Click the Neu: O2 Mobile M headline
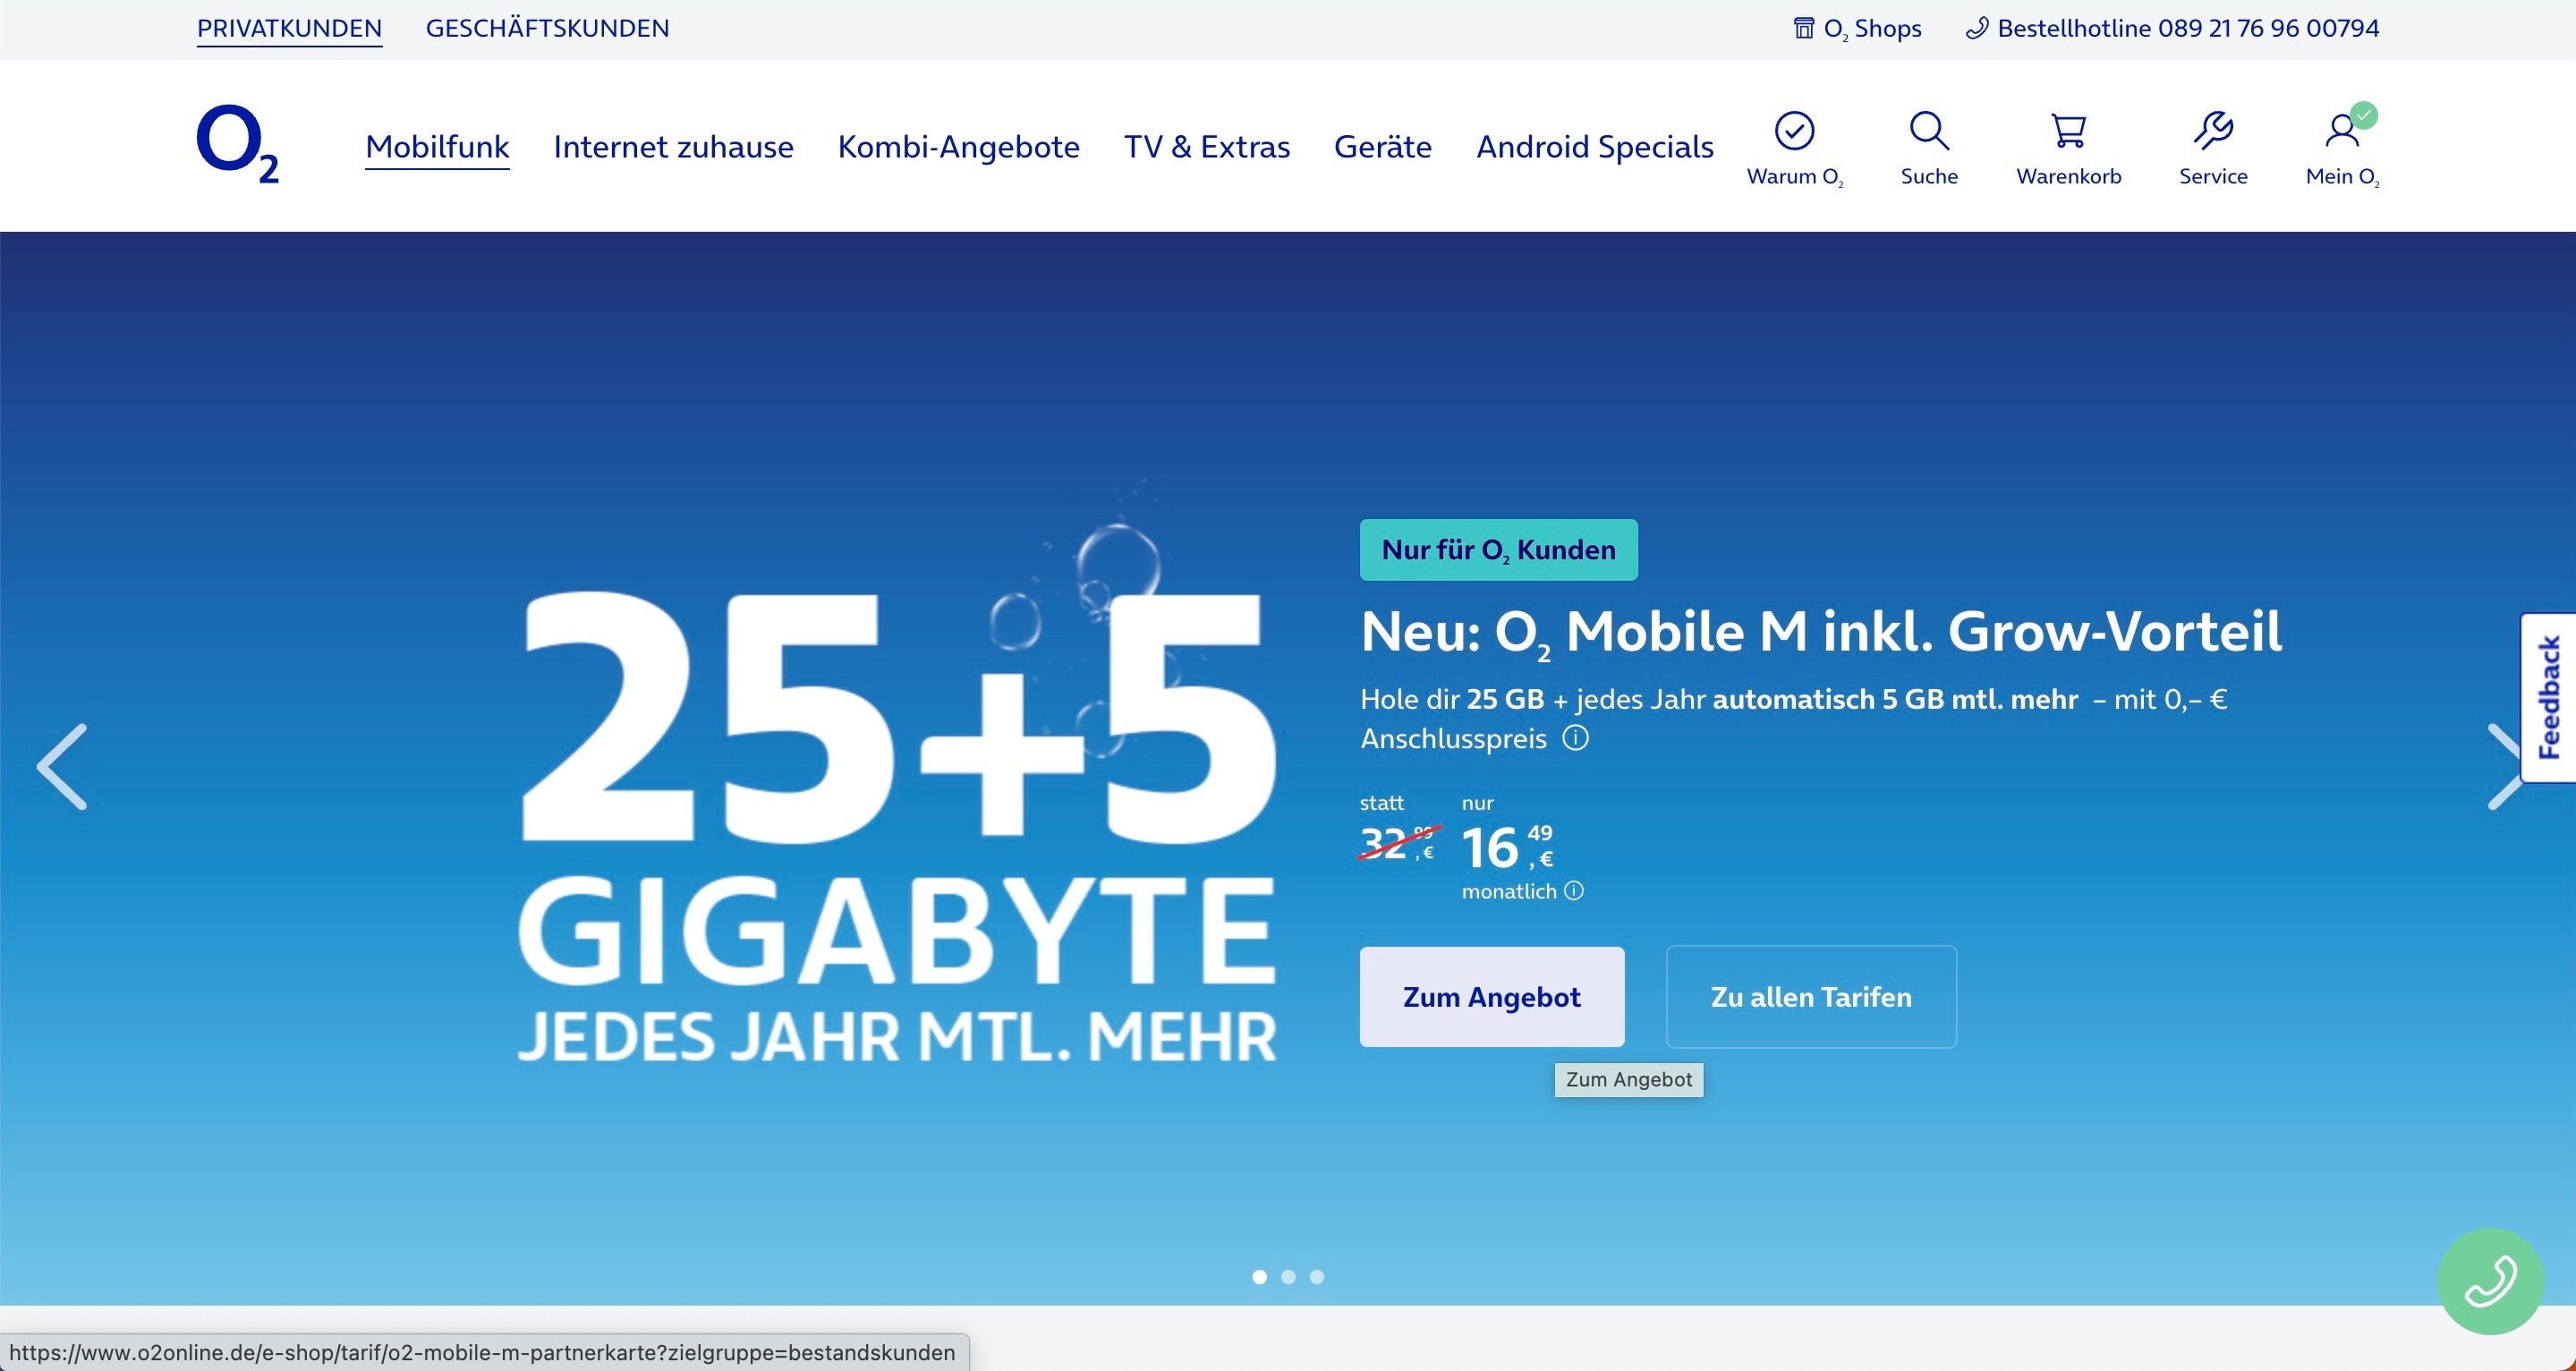The height and width of the screenshot is (1371, 2576). 1821,632
